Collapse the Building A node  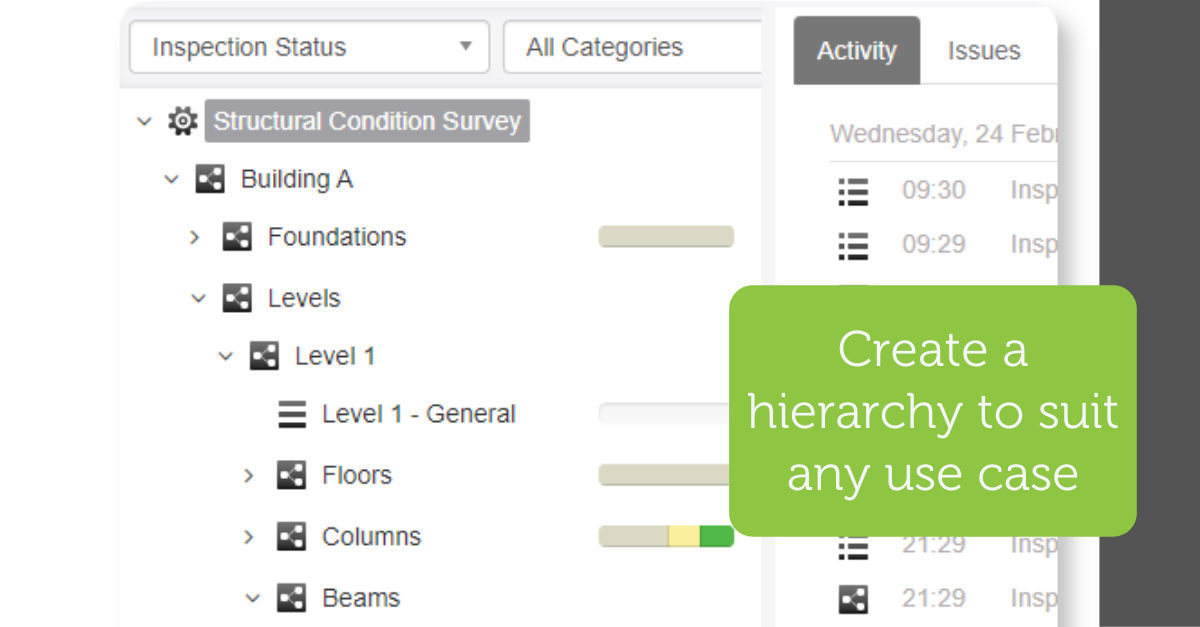click(171, 180)
